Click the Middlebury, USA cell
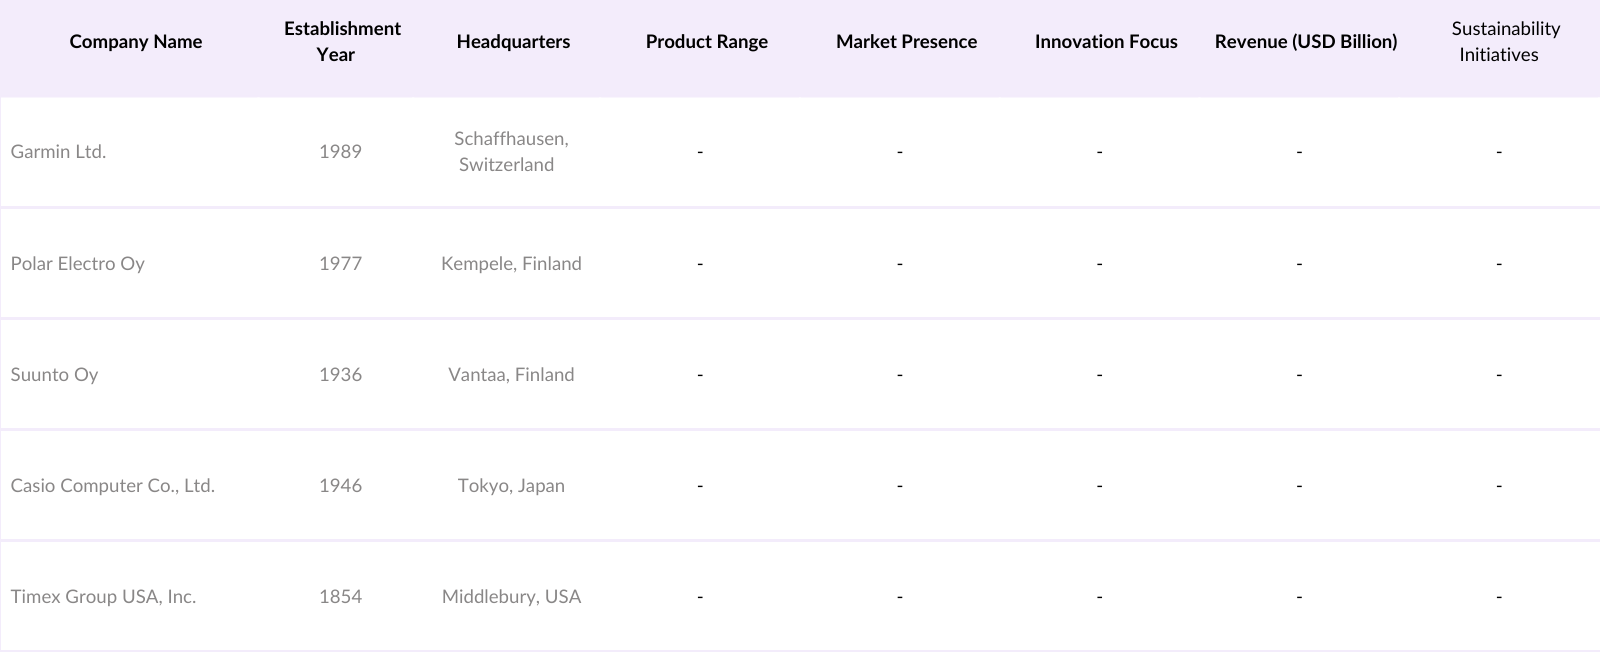1600x653 pixels. [511, 597]
